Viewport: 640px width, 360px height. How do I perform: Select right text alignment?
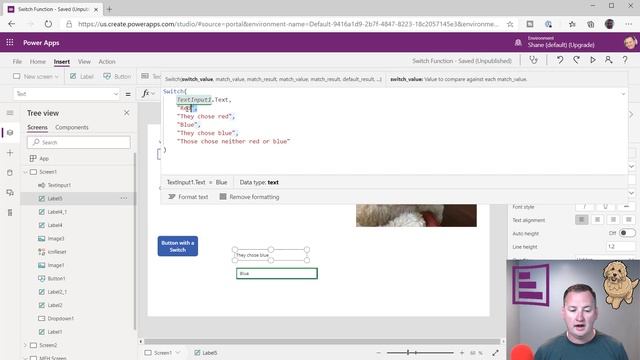click(x=613, y=220)
